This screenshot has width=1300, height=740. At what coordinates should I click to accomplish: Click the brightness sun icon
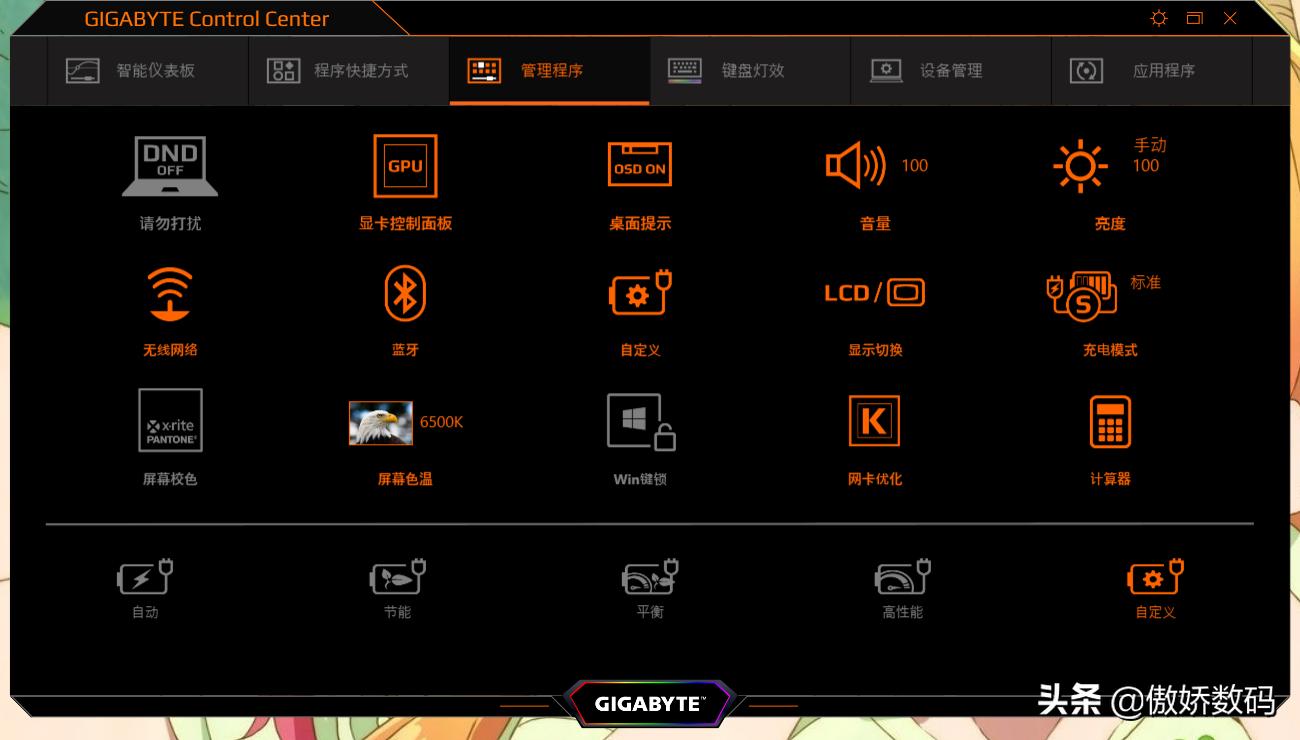1080,166
